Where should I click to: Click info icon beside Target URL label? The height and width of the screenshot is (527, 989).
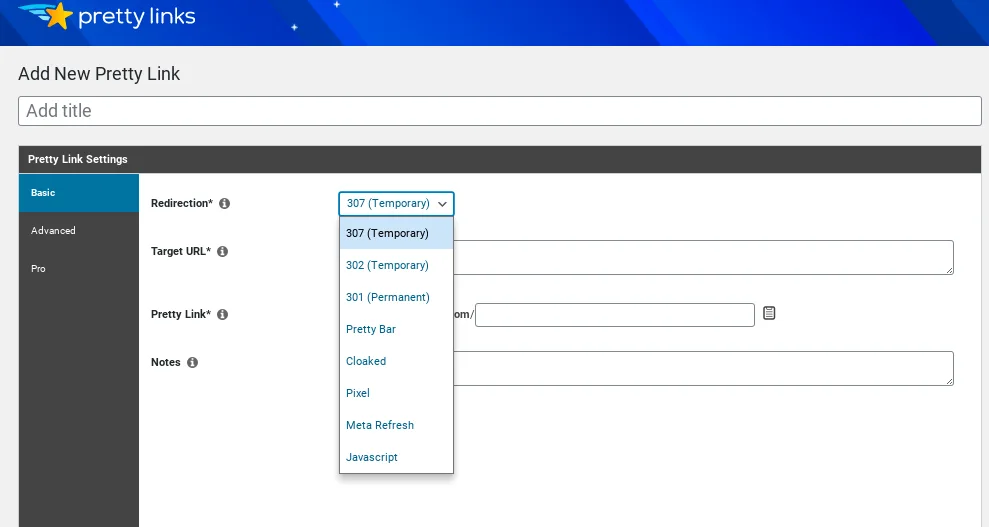click(222, 252)
